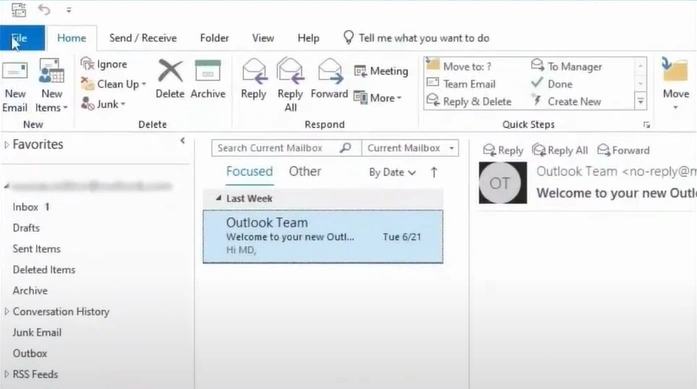Image resolution: width=697 pixels, height=389 pixels.
Task: Open the Deleted Items folder
Action: pos(44,270)
